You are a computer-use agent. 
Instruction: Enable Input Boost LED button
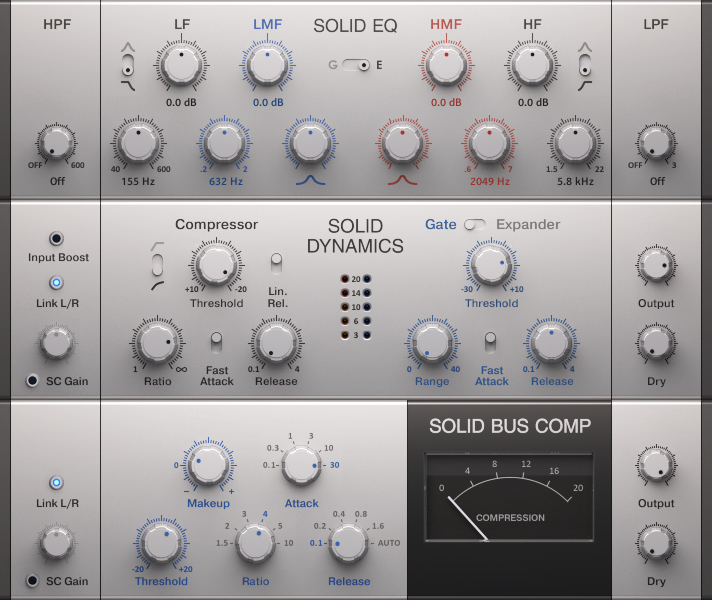pyautogui.click(x=56, y=238)
